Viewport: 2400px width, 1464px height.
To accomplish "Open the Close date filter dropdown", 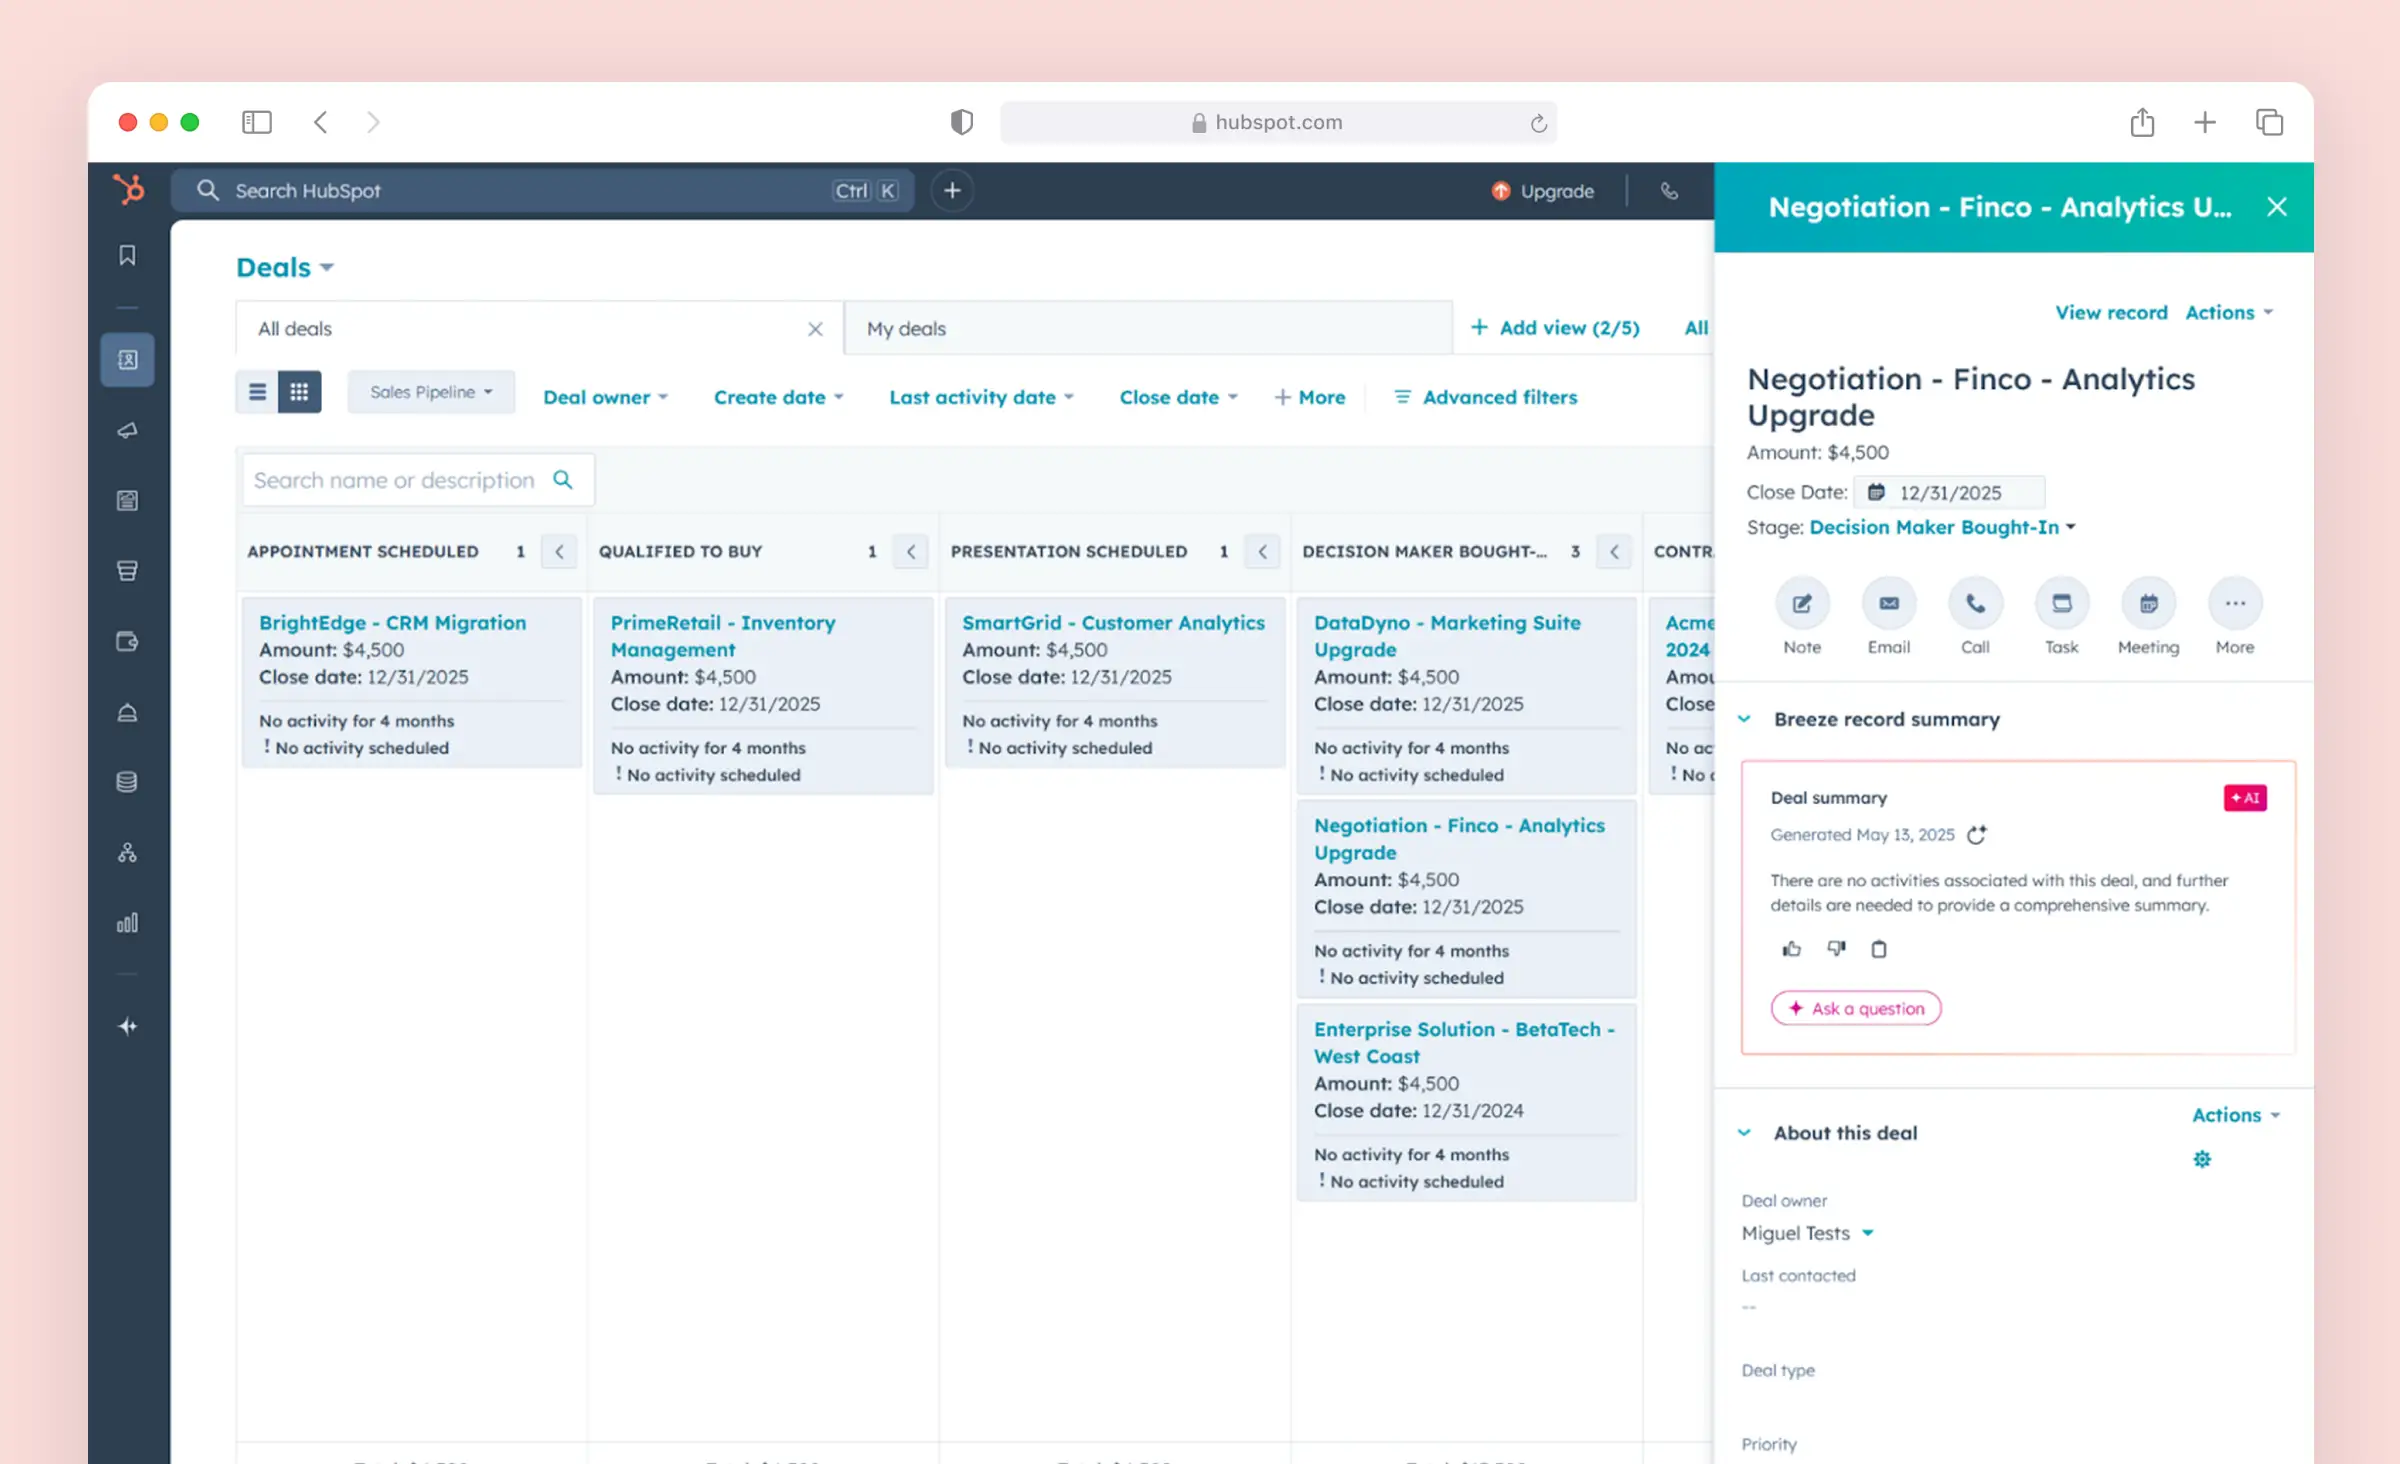I will coord(1179,397).
